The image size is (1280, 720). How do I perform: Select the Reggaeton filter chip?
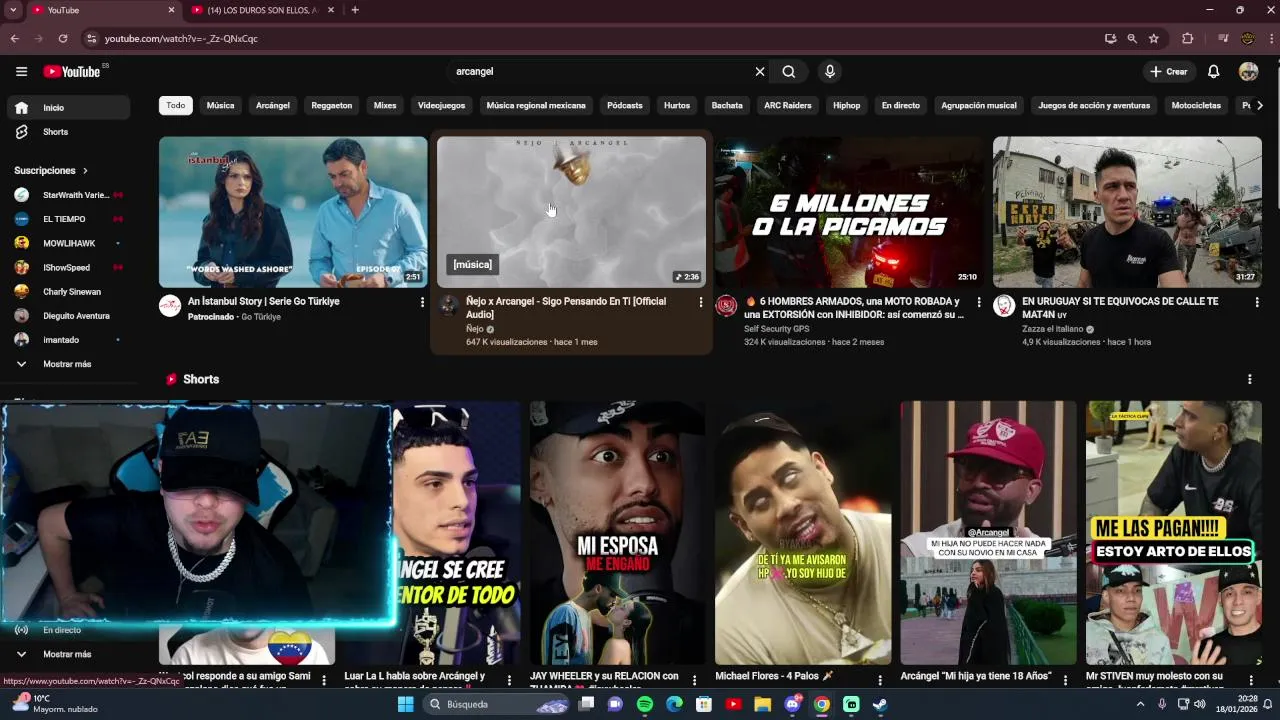(x=331, y=105)
